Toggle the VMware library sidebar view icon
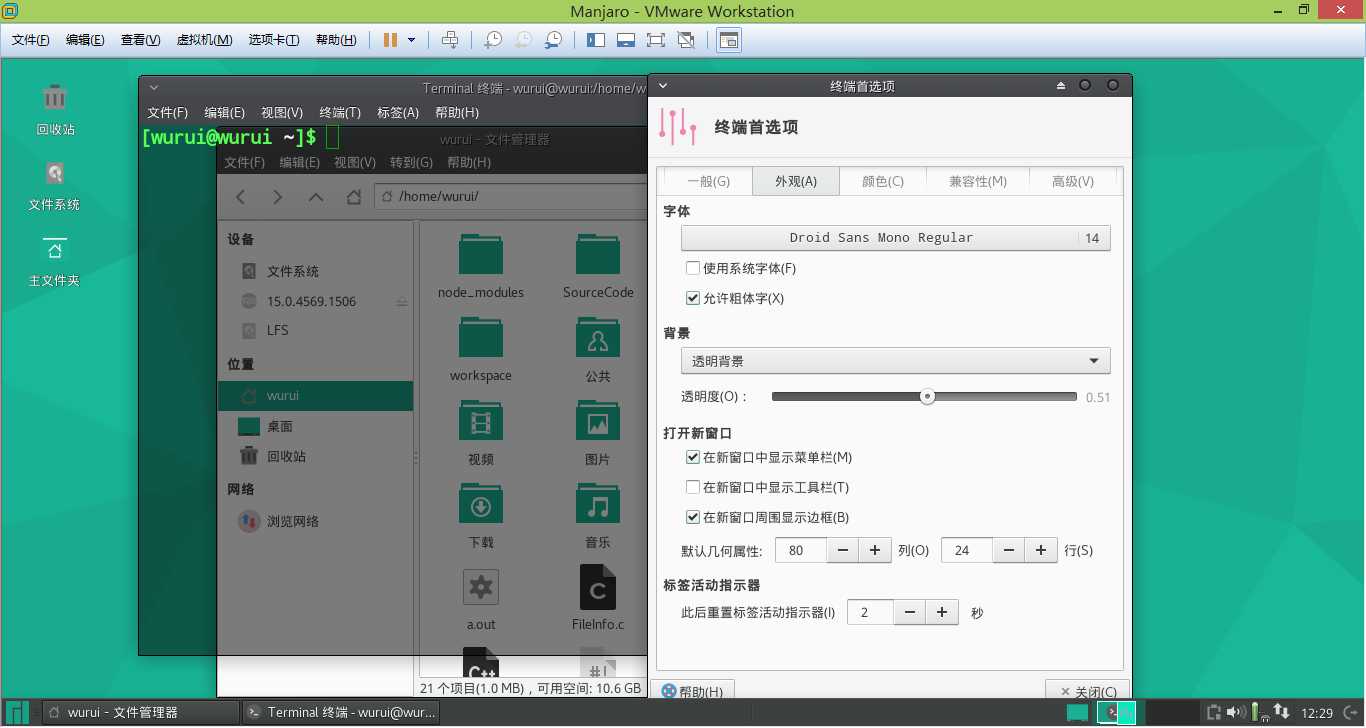 click(x=596, y=40)
